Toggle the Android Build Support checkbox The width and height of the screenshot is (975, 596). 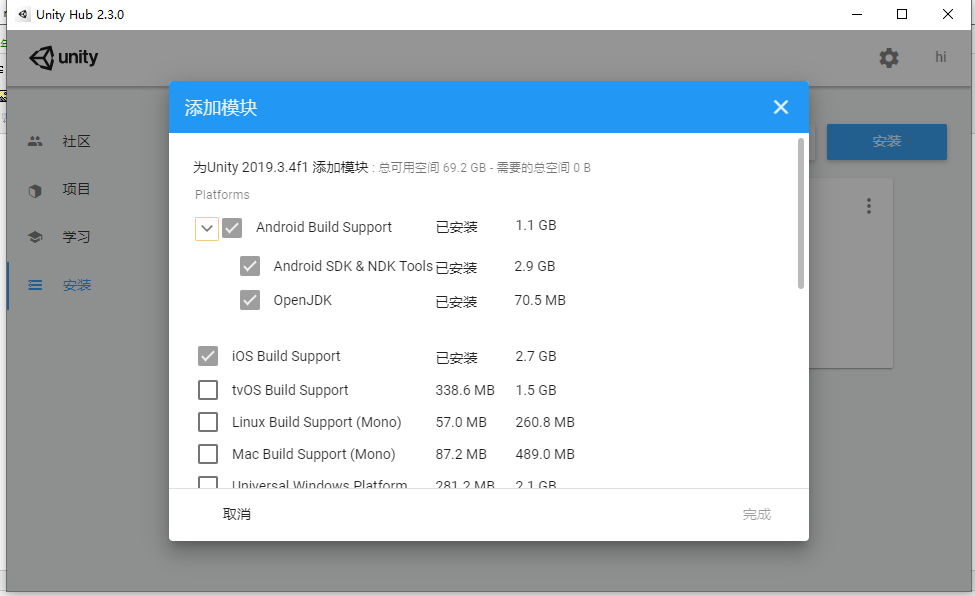click(233, 228)
